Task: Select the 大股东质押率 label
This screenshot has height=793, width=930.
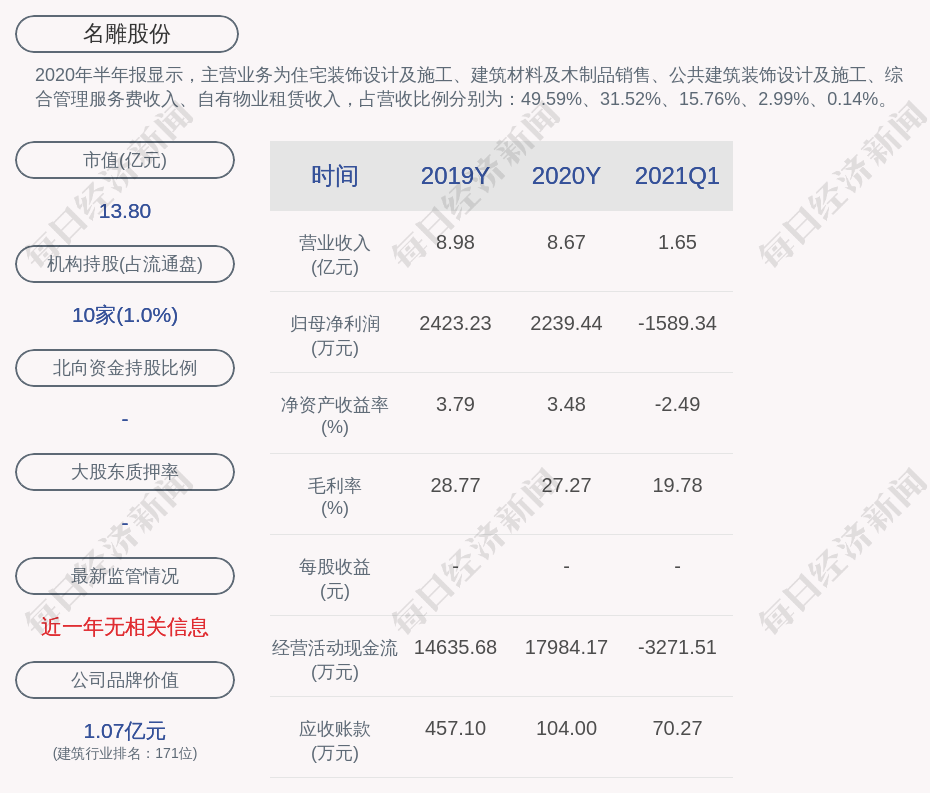Action: tap(125, 472)
